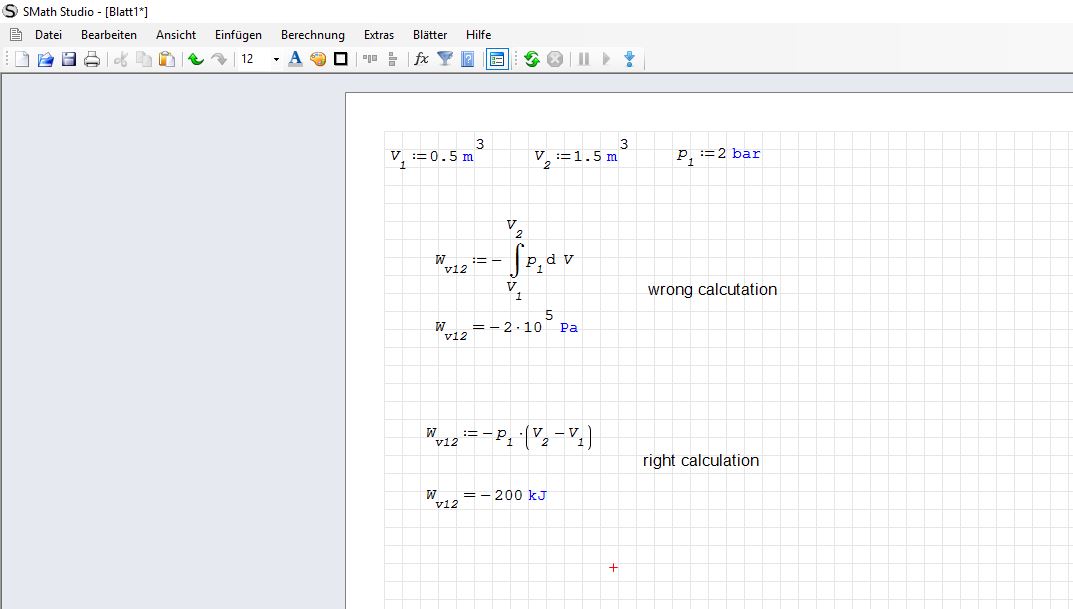Click the New document icon
Image resolution: width=1073 pixels, height=609 pixels.
(21, 60)
